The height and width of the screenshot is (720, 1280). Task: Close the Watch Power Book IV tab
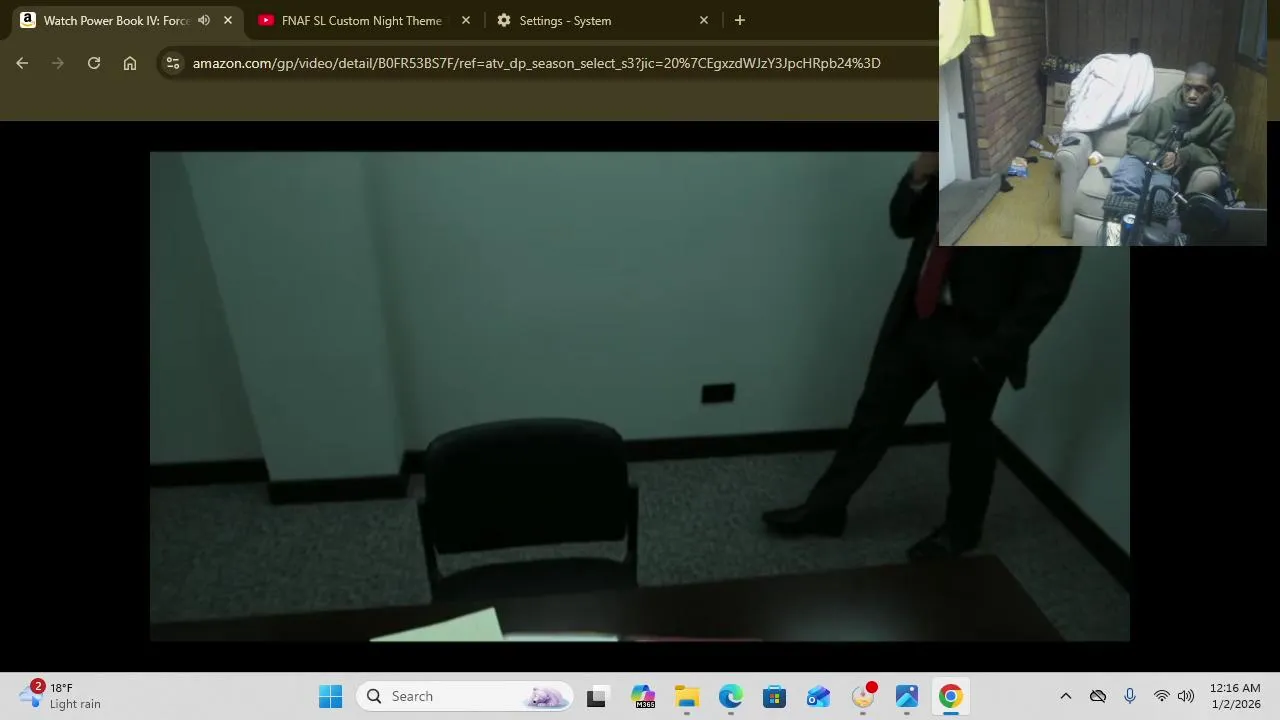(x=228, y=20)
